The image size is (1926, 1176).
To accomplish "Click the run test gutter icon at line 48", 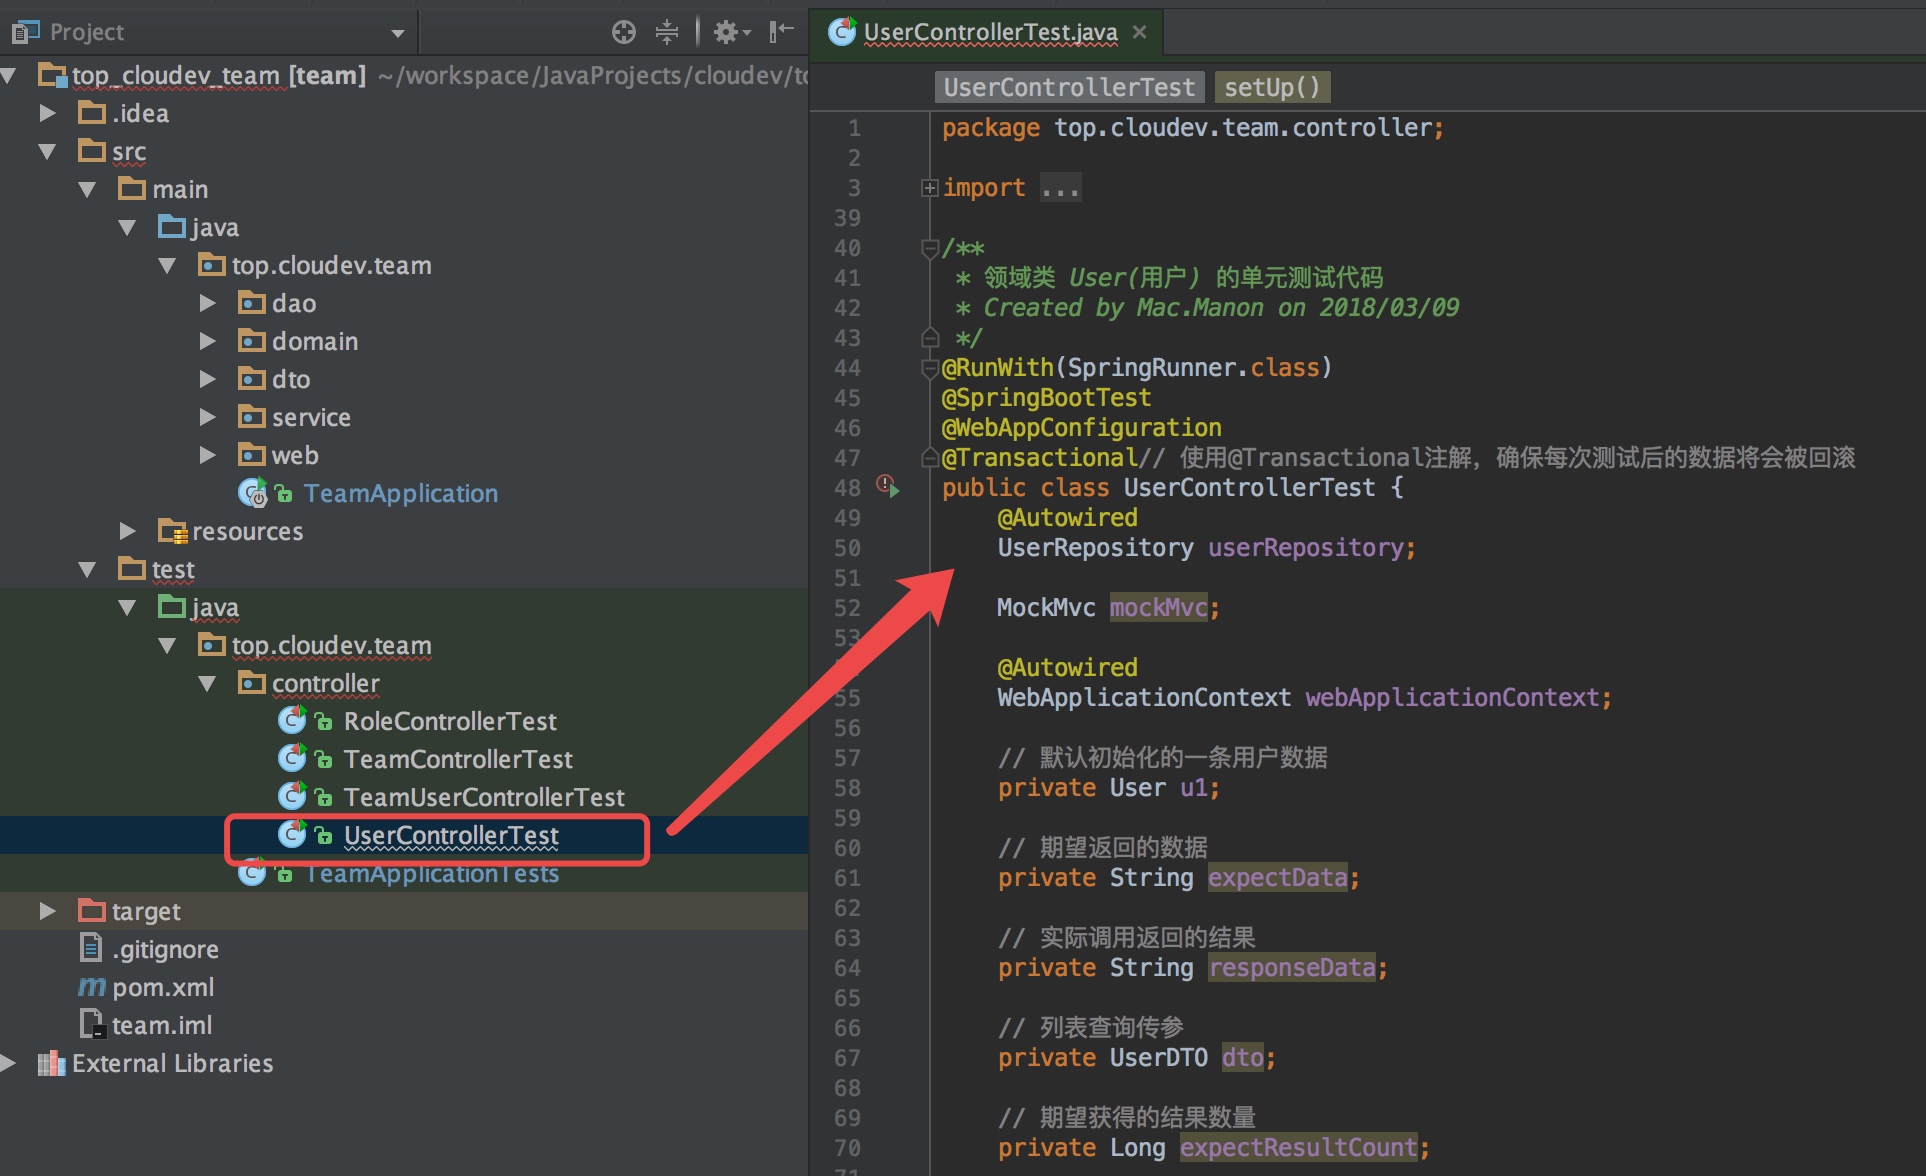I will pyautogui.click(x=888, y=487).
